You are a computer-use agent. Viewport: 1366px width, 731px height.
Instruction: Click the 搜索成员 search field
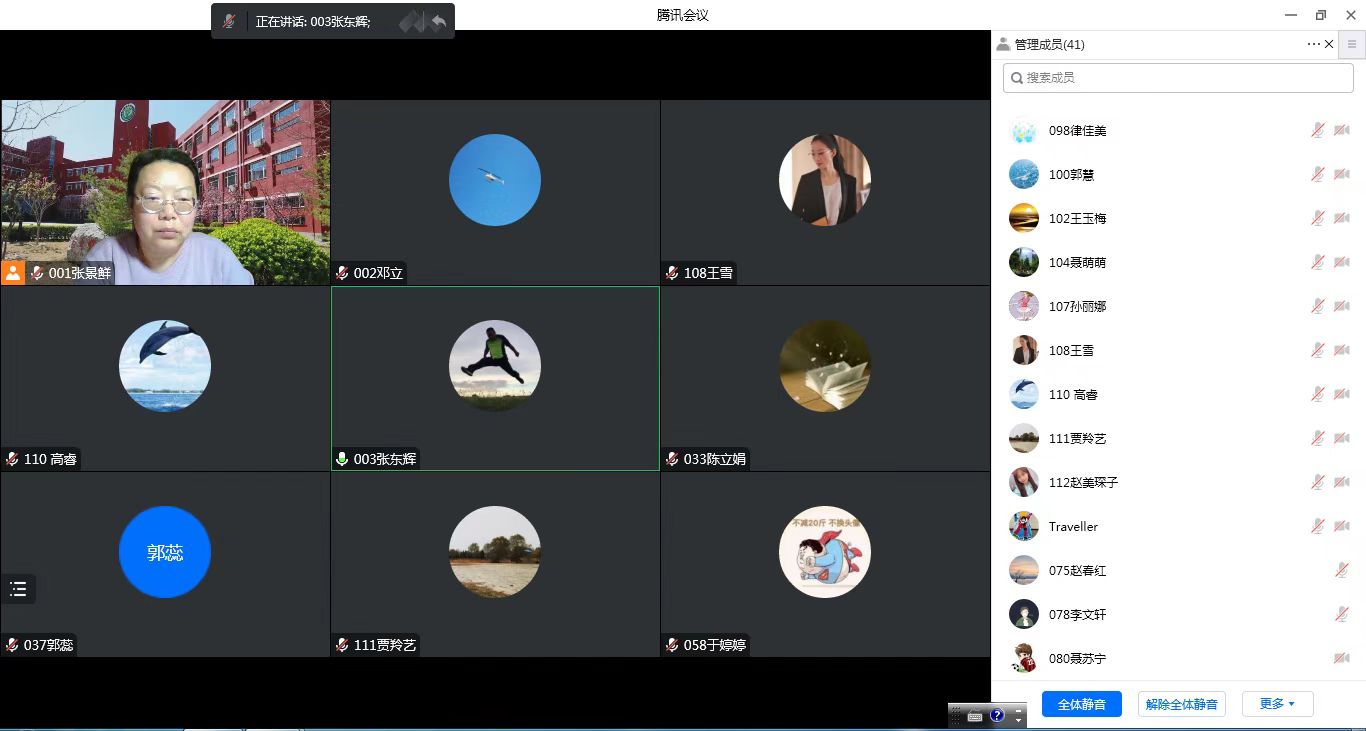point(1178,77)
